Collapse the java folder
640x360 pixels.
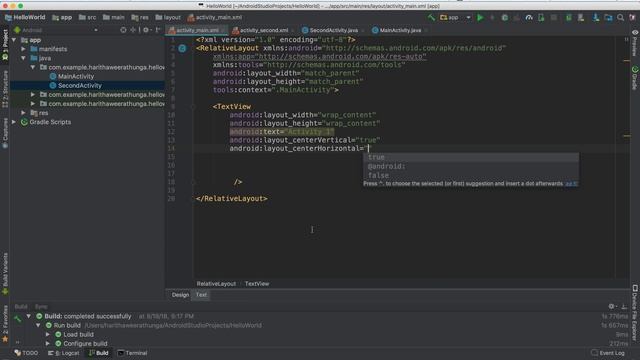pos(23,58)
